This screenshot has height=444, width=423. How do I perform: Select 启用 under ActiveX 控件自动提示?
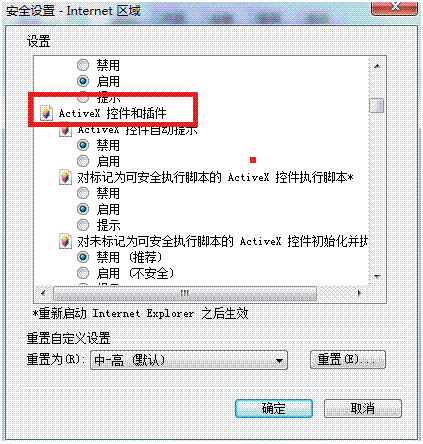coord(83,161)
